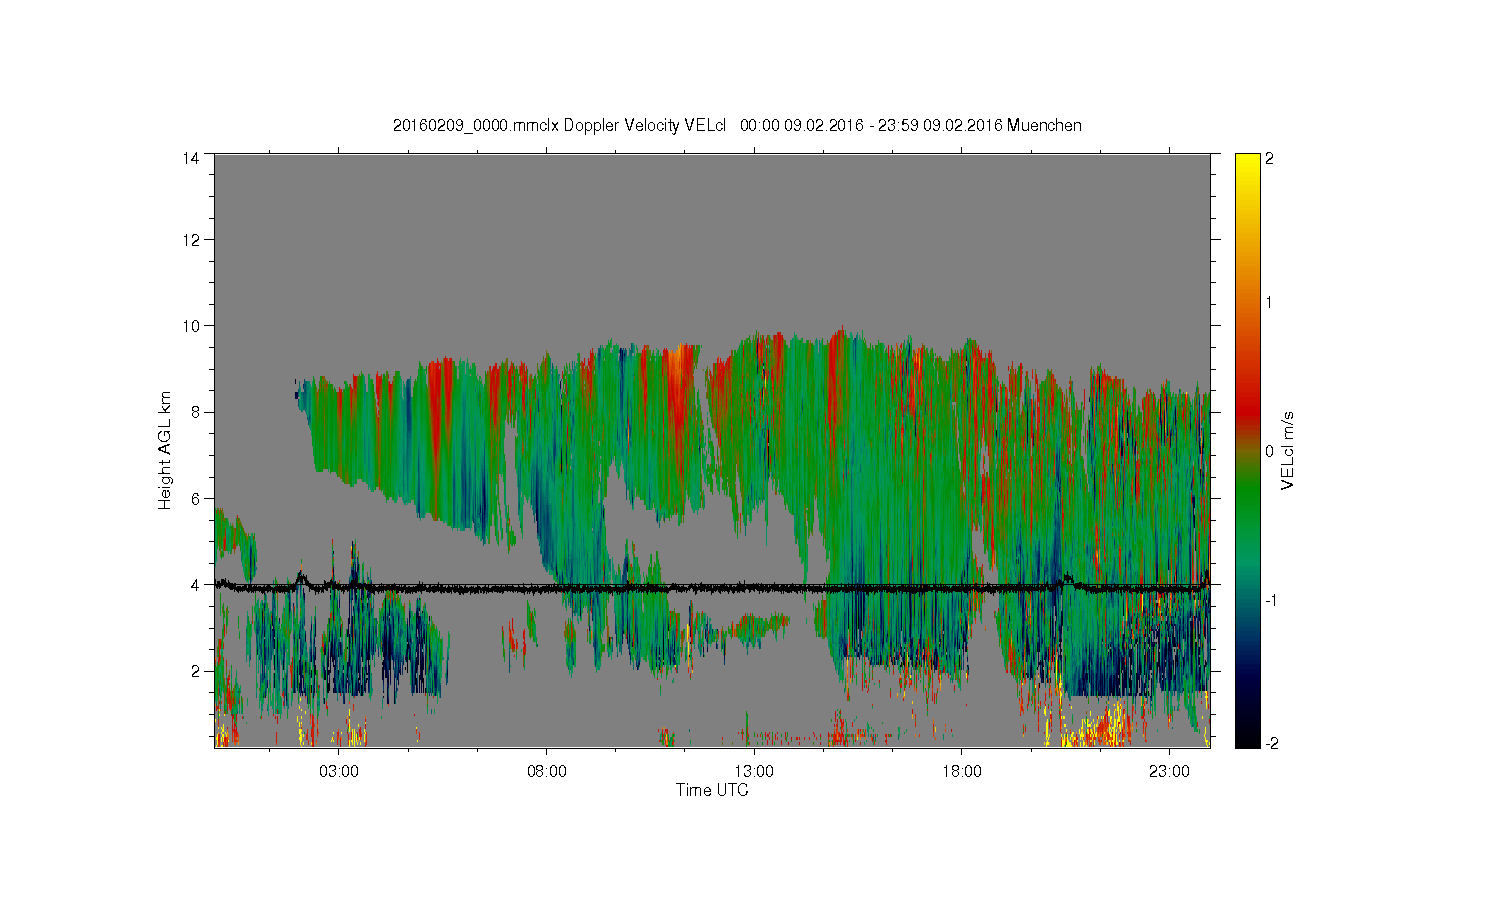Viewport: 1500px width, 900px height.
Task: Click the height tick label 6
Action: pos(195,498)
